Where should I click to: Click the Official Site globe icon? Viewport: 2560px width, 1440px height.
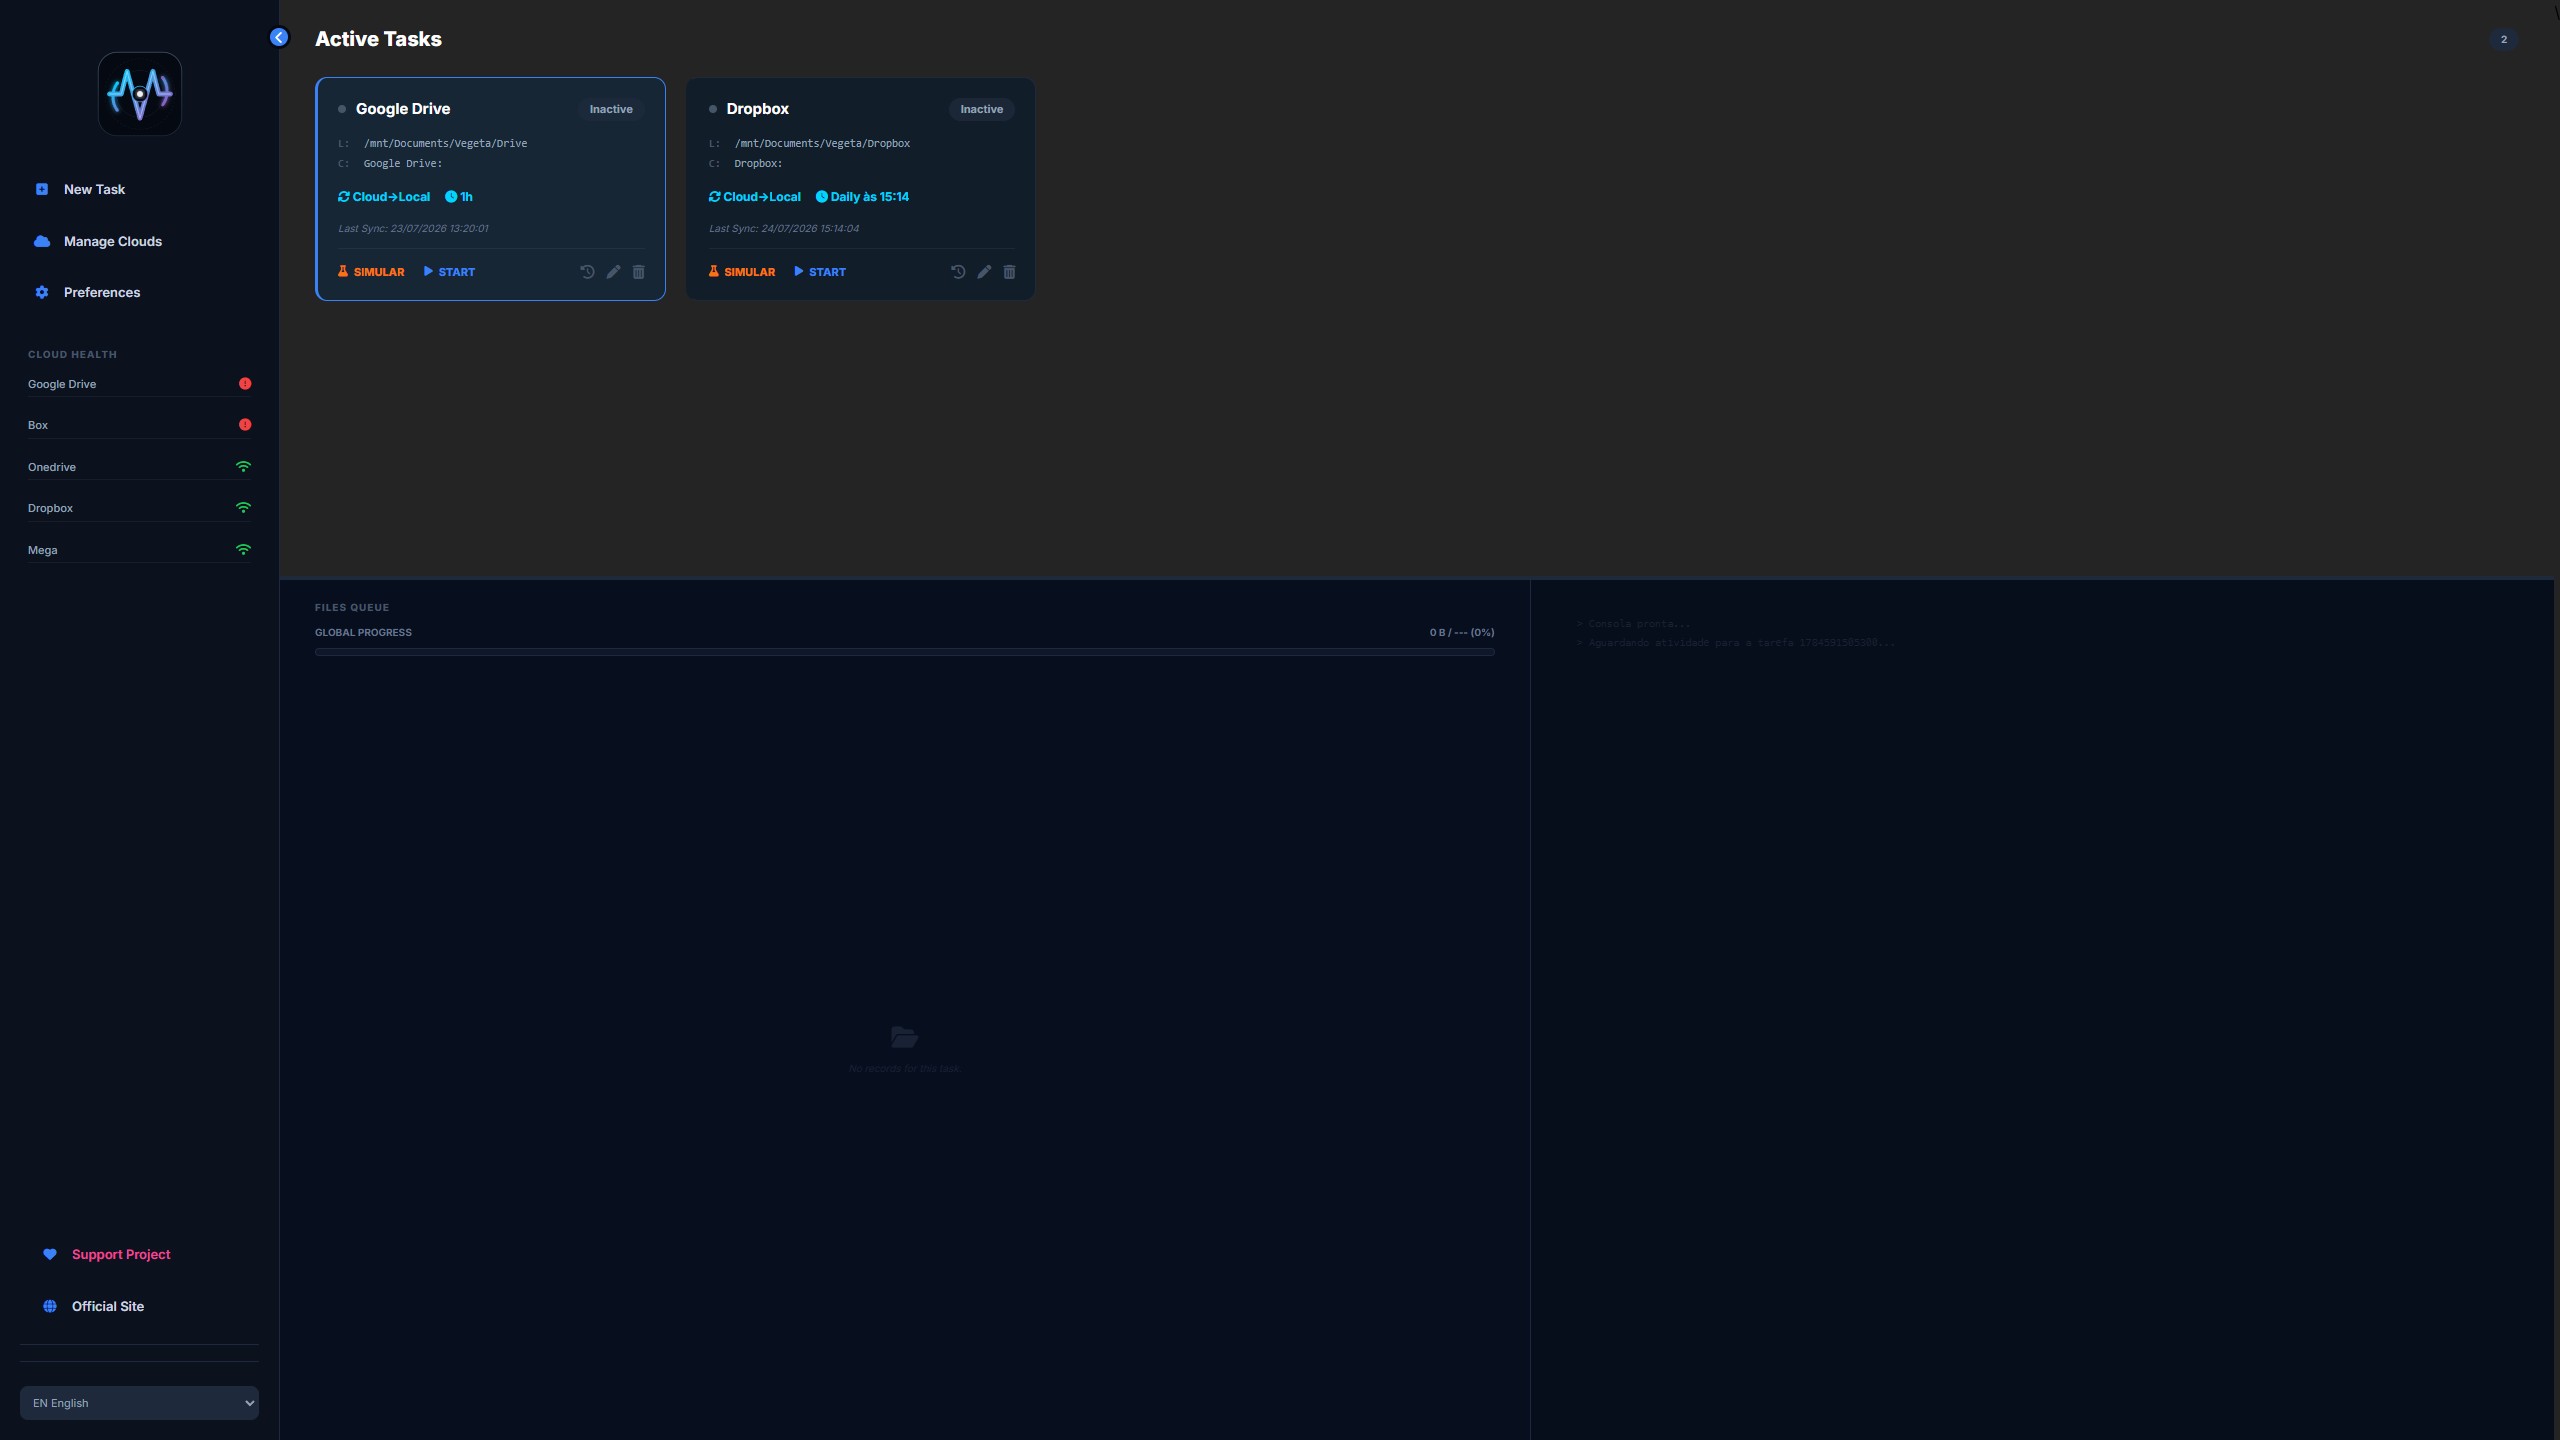point(50,1306)
